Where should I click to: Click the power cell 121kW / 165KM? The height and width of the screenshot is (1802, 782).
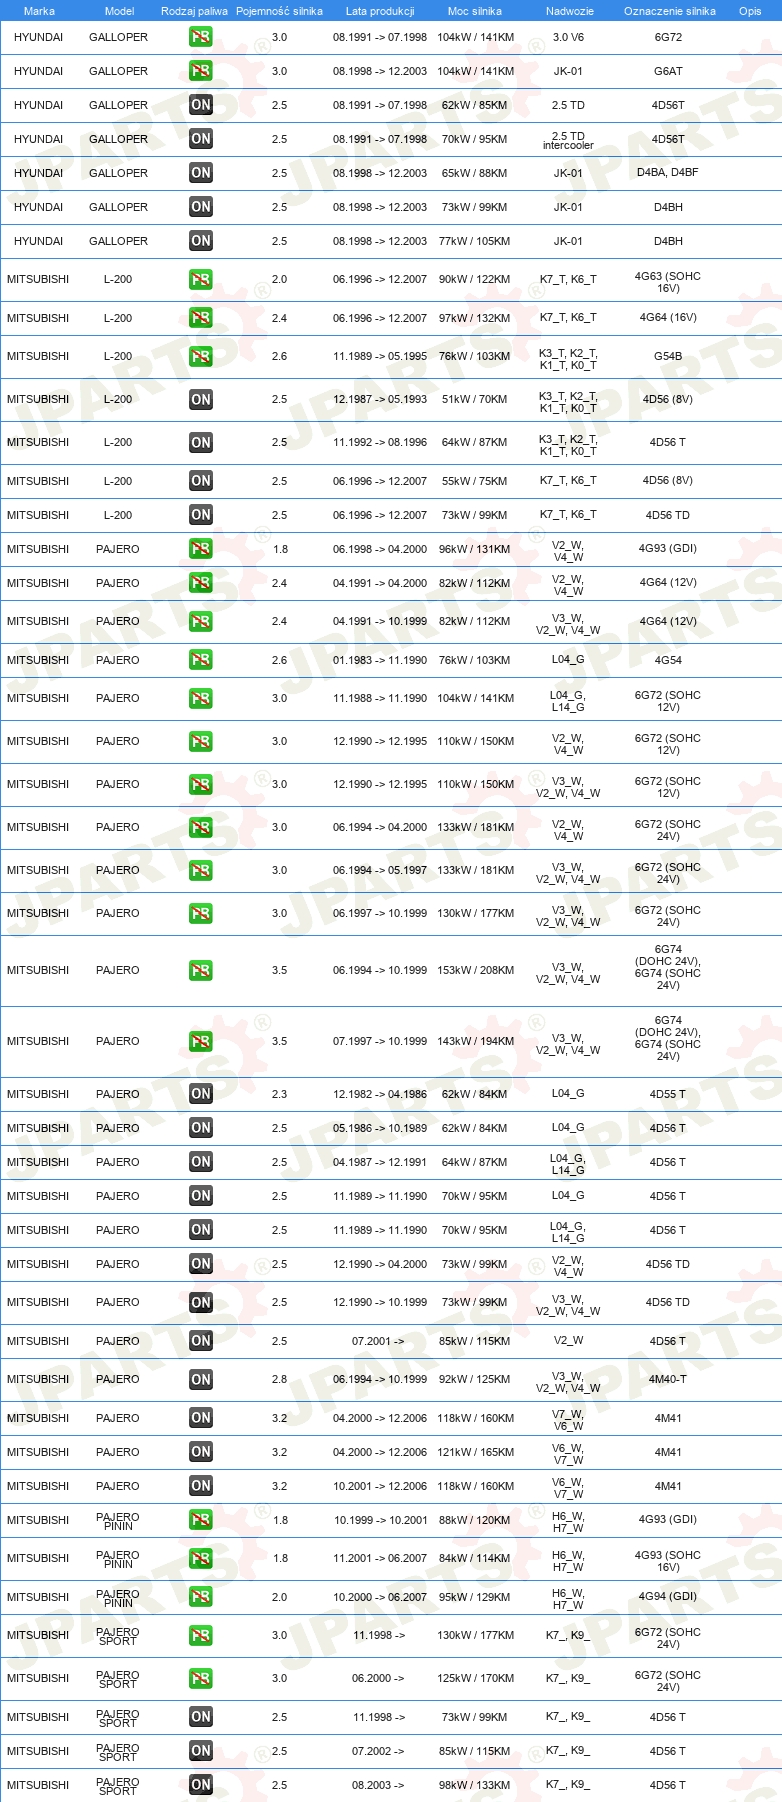pos(475,1452)
